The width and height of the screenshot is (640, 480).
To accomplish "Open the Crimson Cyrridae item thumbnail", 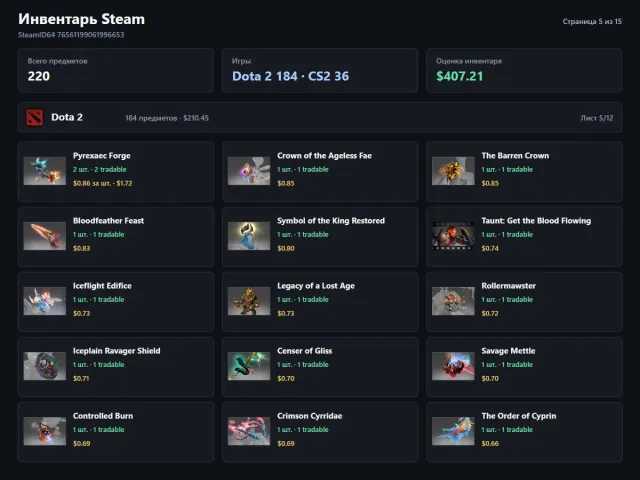I will (x=249, y=431).
